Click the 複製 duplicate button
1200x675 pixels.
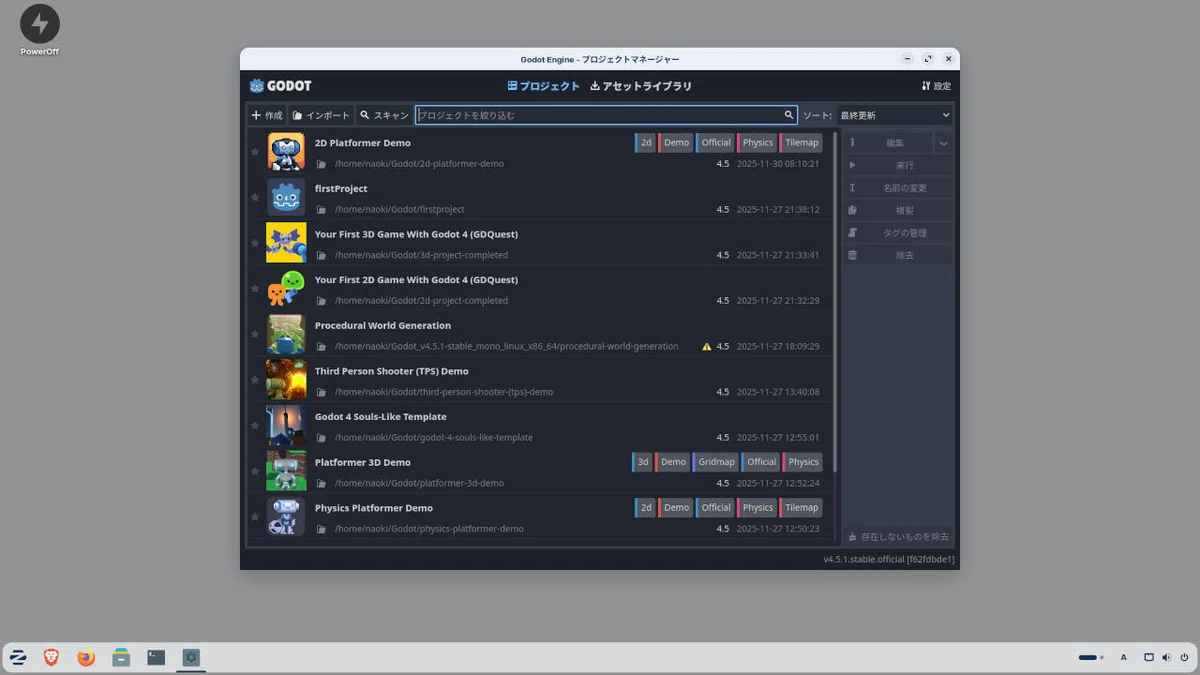tap(898, 210)
